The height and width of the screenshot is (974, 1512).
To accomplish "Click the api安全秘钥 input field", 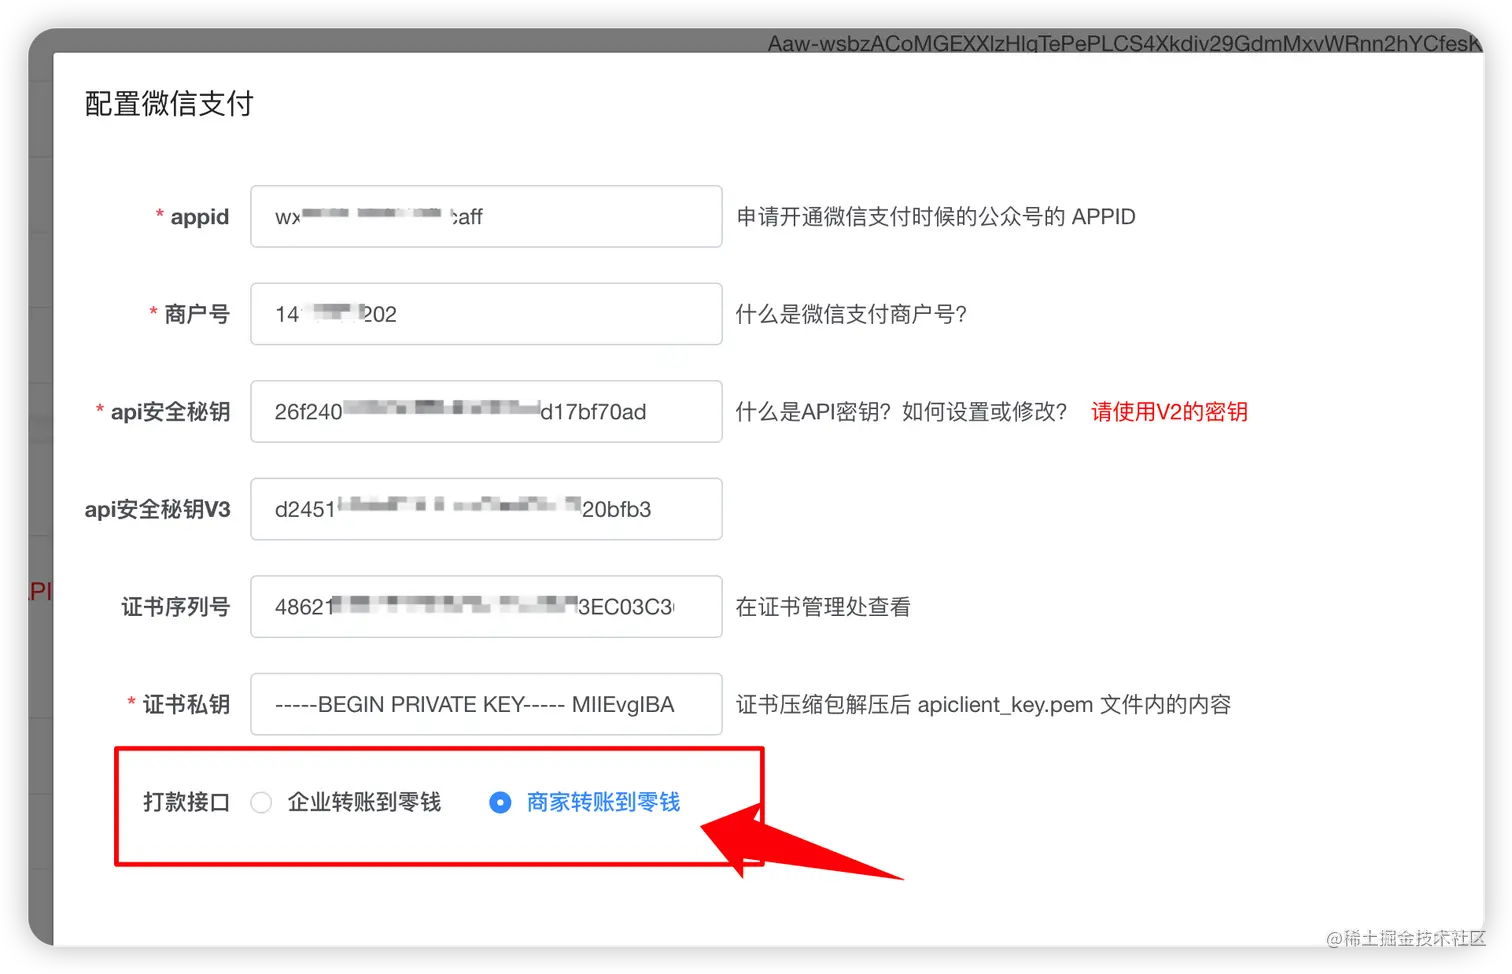I will pyautogui.click(x=486, y=411).
